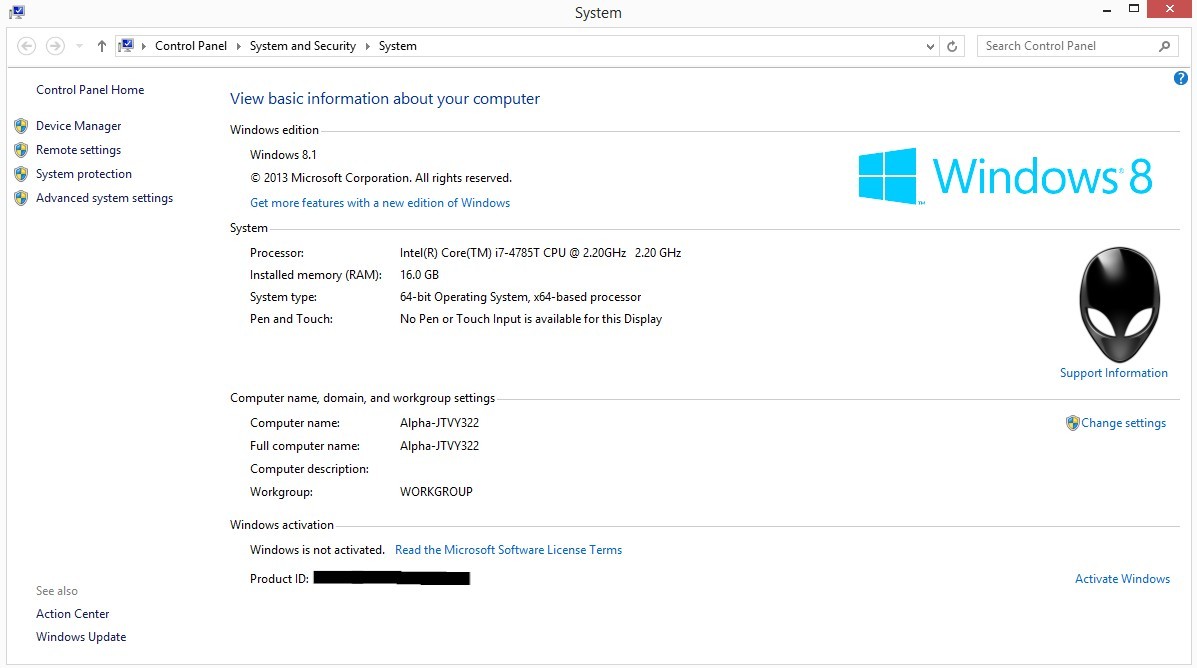The width and height of the screenshot is (1197, 668).
Task: Open the recent locations dropdown arrow
Action: click(79, 46)
